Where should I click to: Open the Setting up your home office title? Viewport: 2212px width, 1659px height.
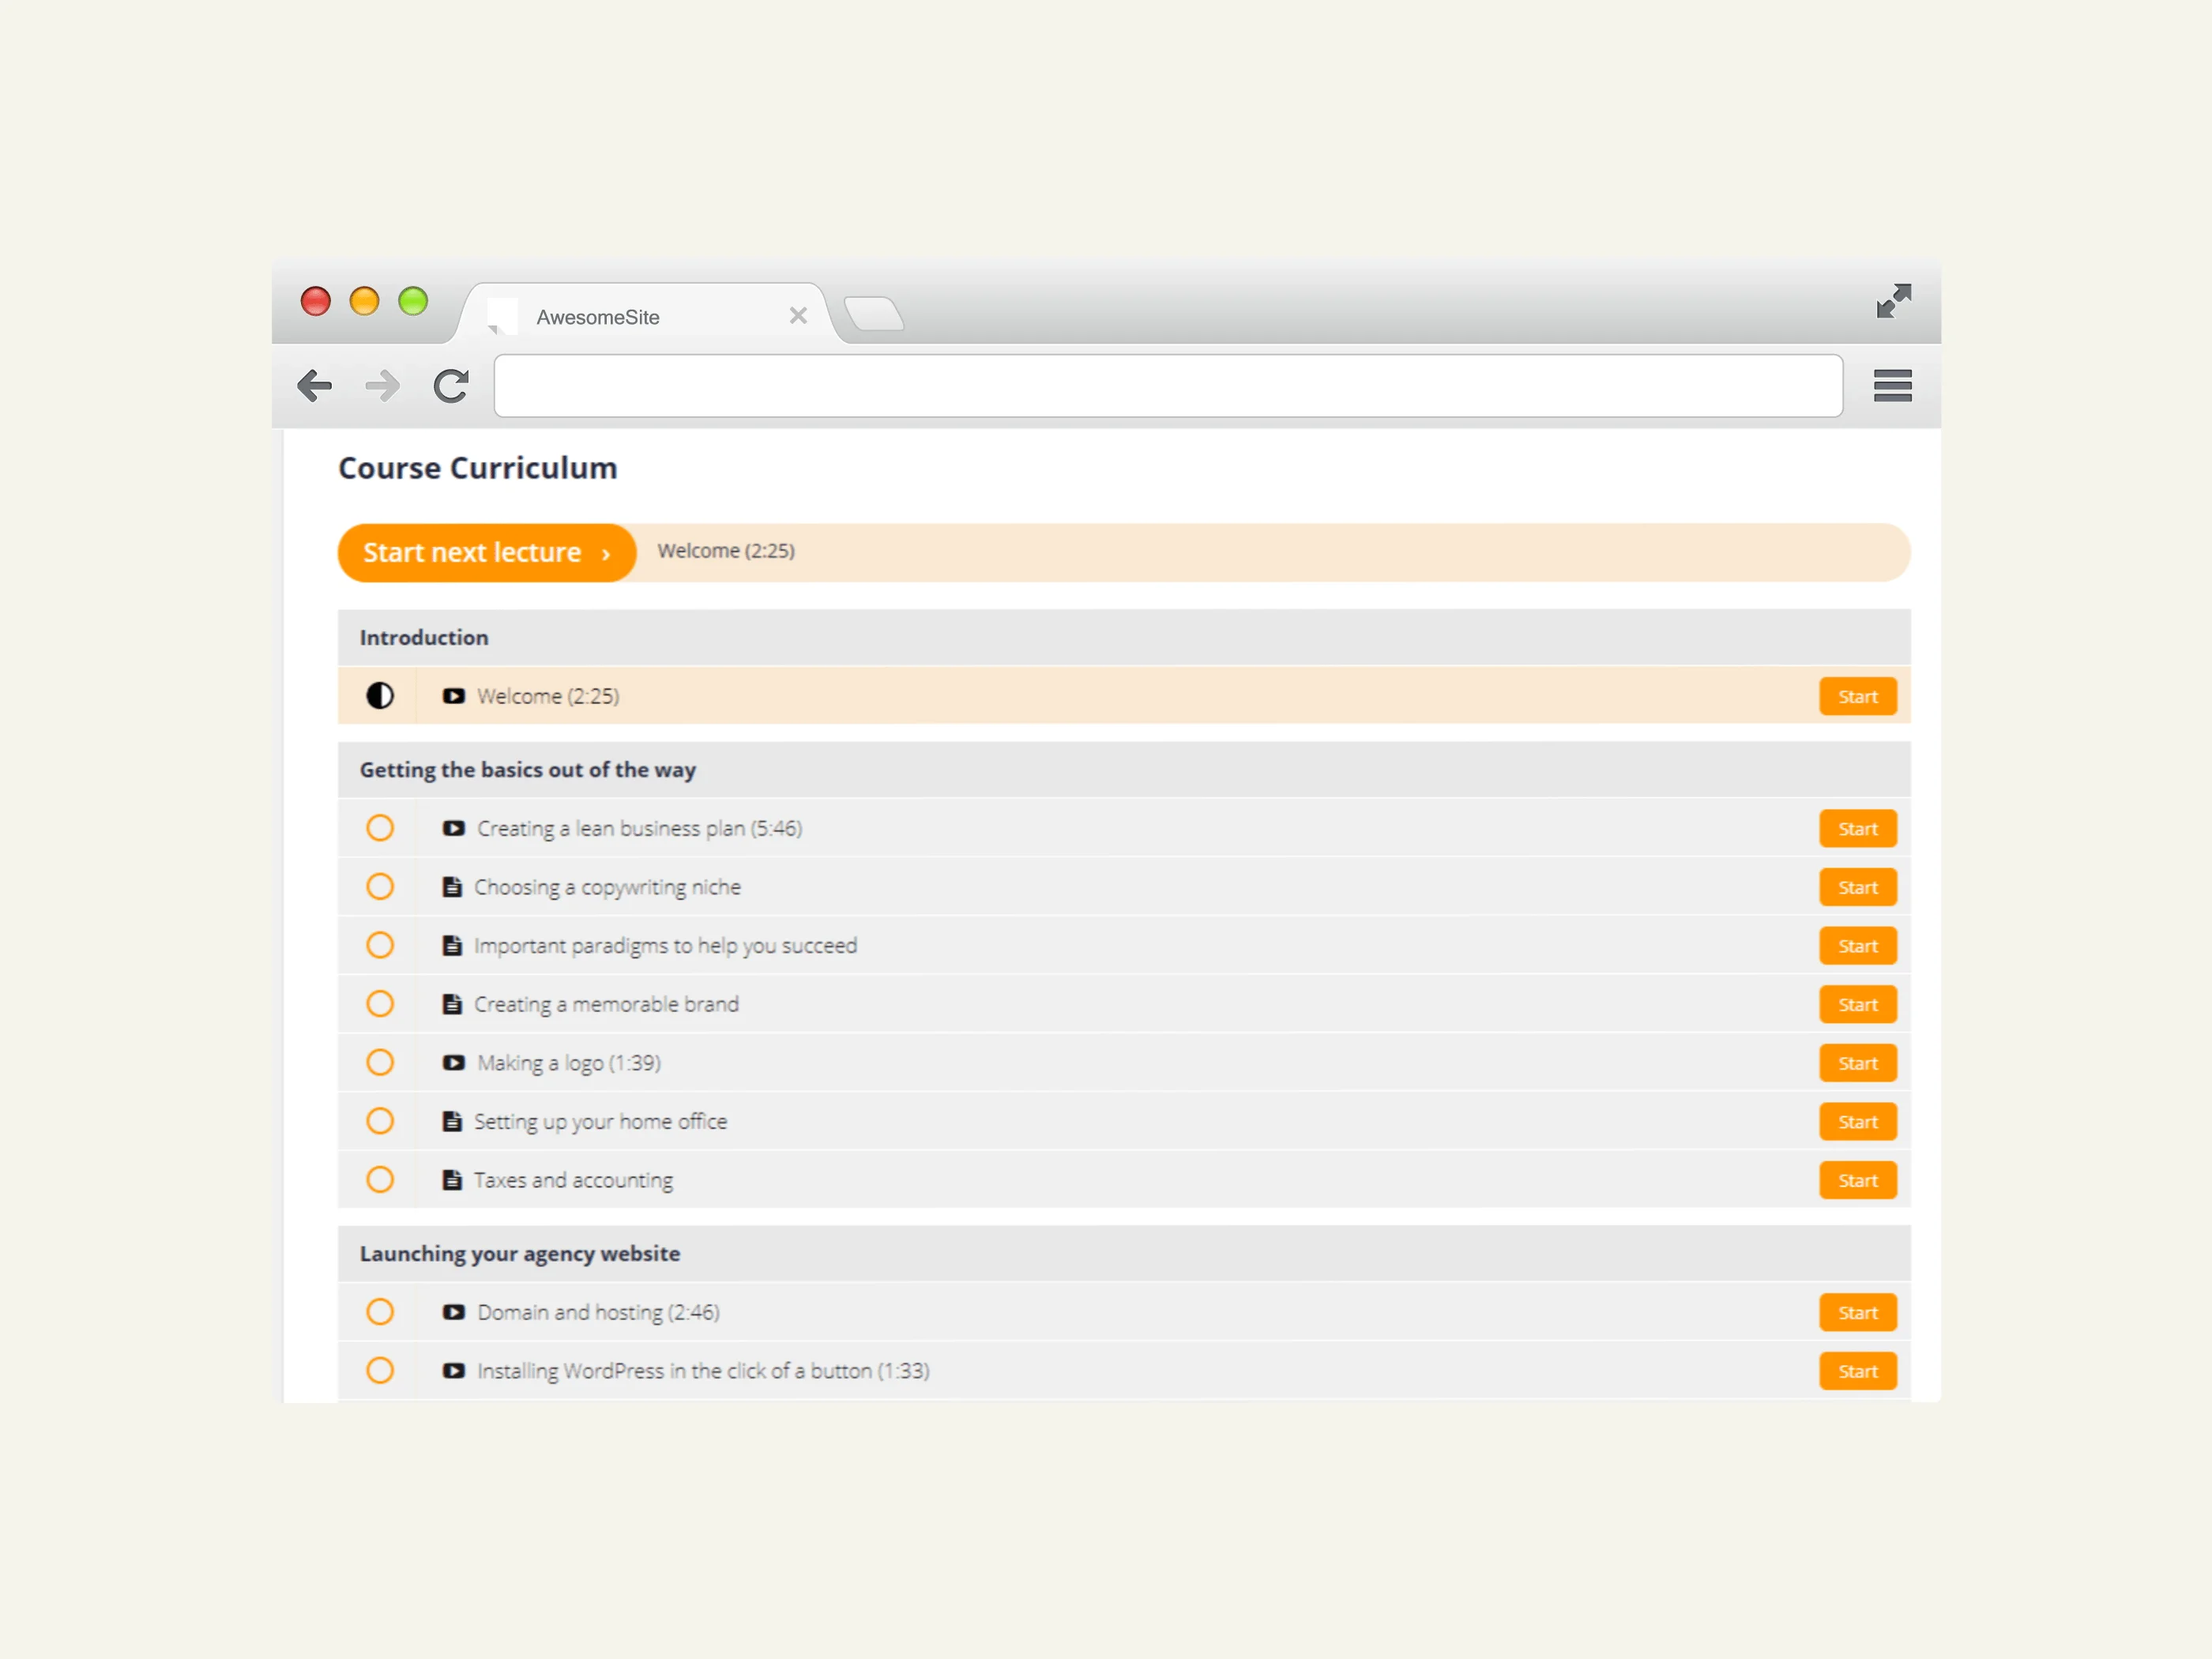pyautogui.click(x=600, y=1122)
